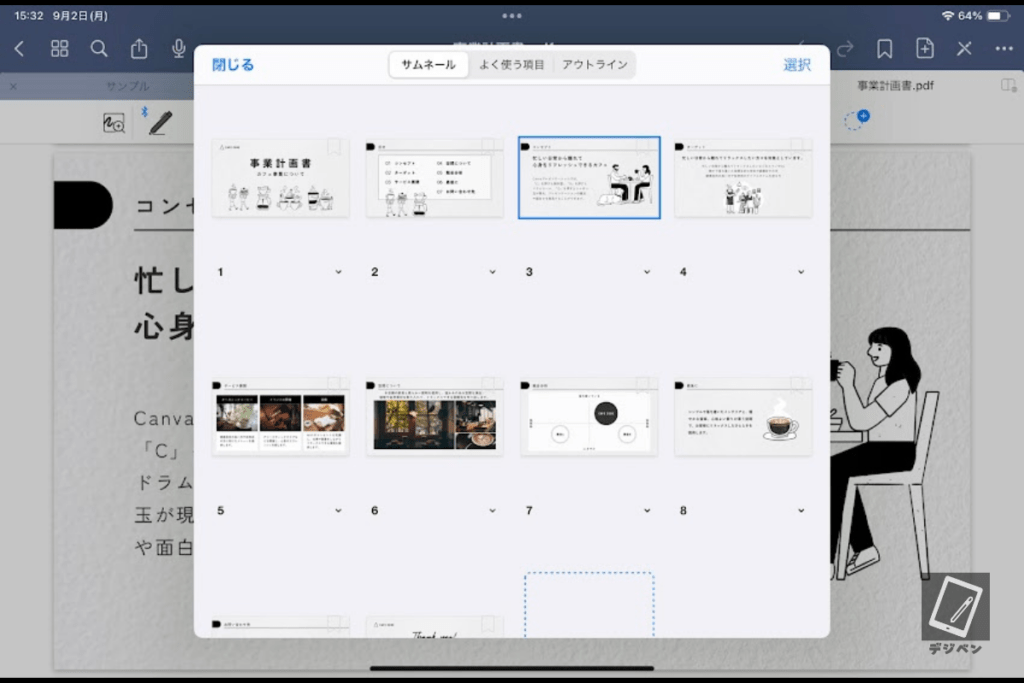Viewport: 1024px width, 683px height.
Task: Open the highlighted page 3 thumbnail
Action: [589, 178]
